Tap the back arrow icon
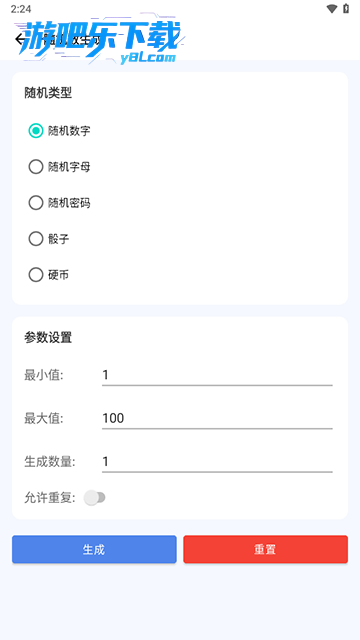The image size is (360, 640). point(20,39)
